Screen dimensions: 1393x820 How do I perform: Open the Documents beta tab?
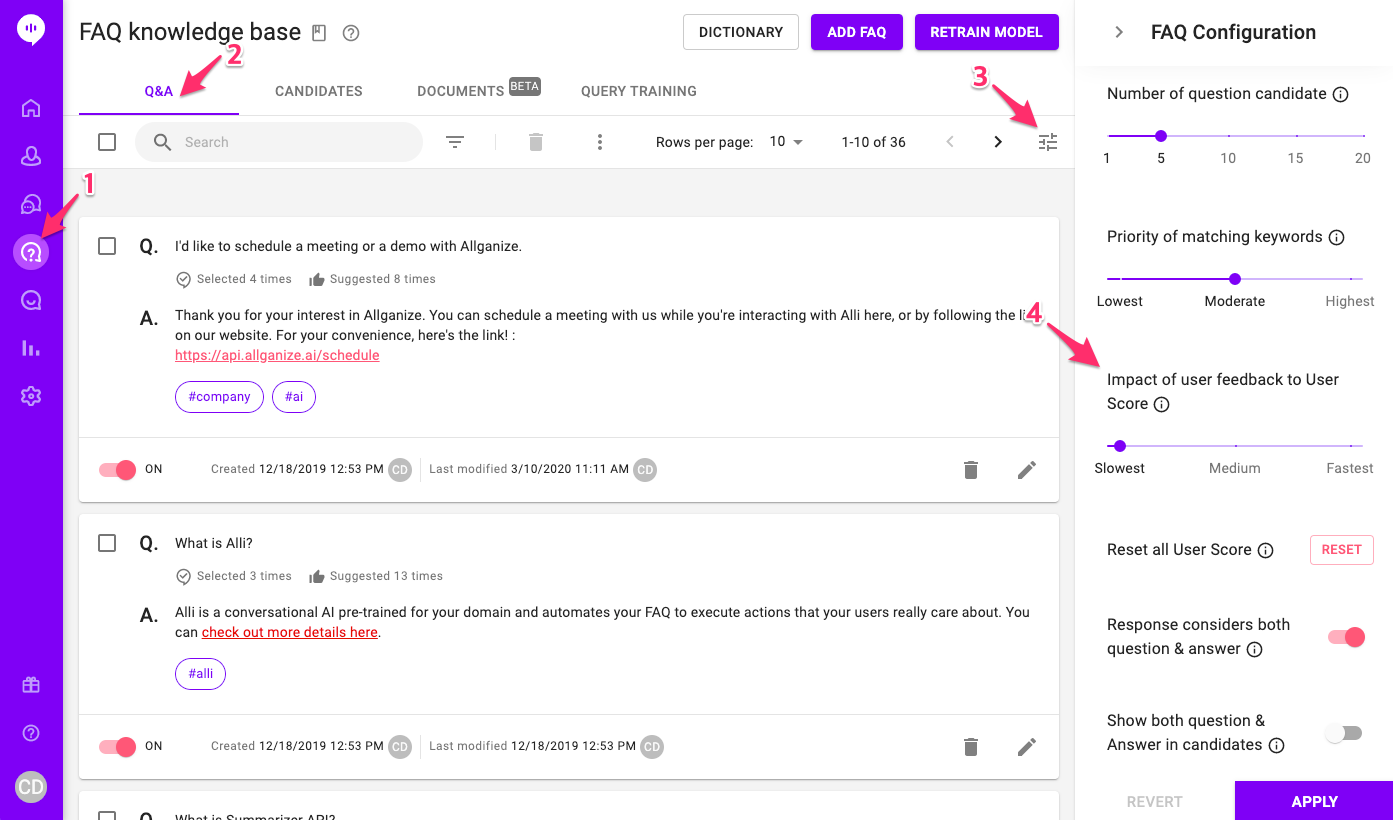(478, 91)
